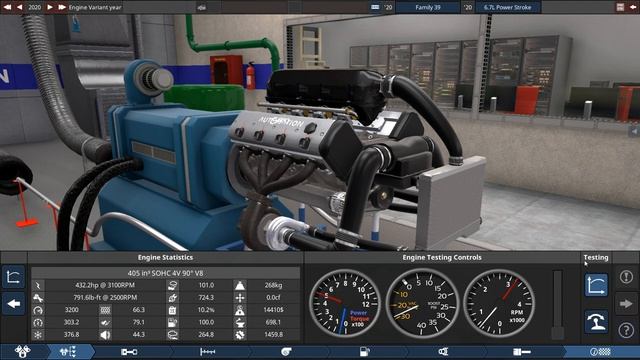Screen dimensions: 640x360
Task: Fast-forward engine variant years
Action: (62, 7)
